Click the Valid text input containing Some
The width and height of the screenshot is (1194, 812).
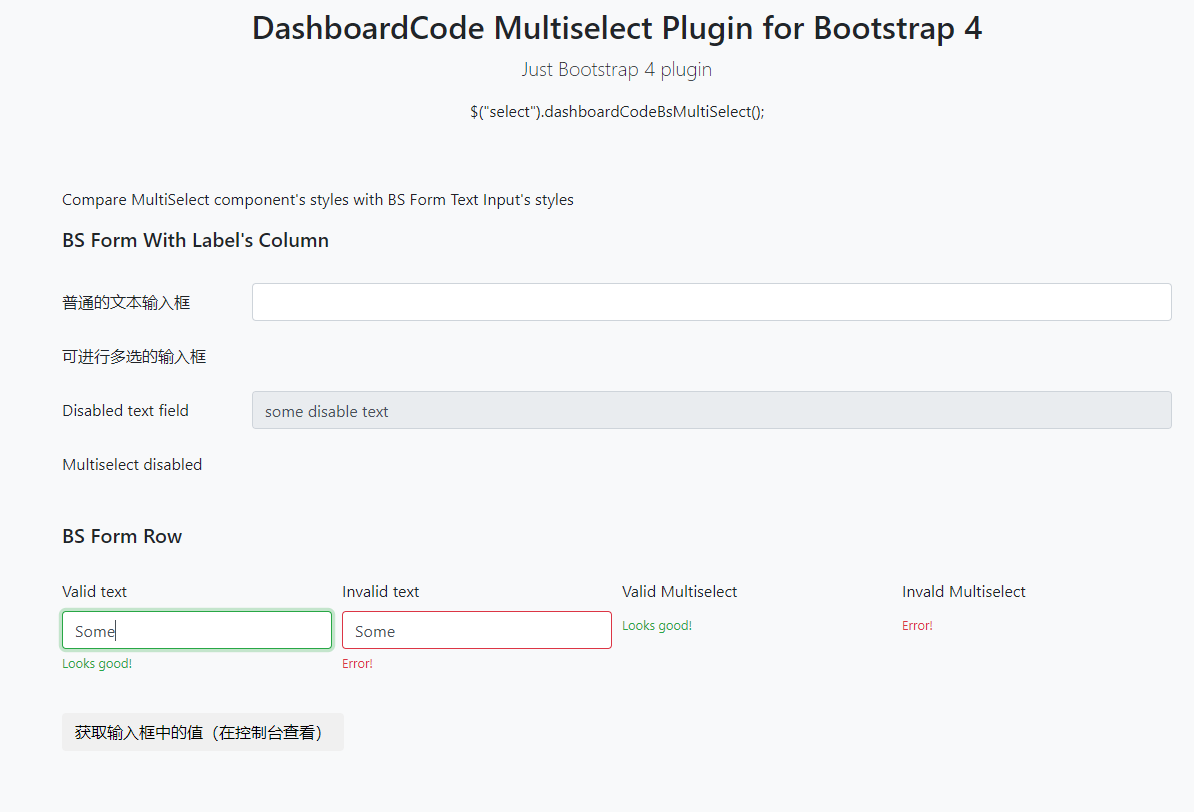click(x=197, y=631)
